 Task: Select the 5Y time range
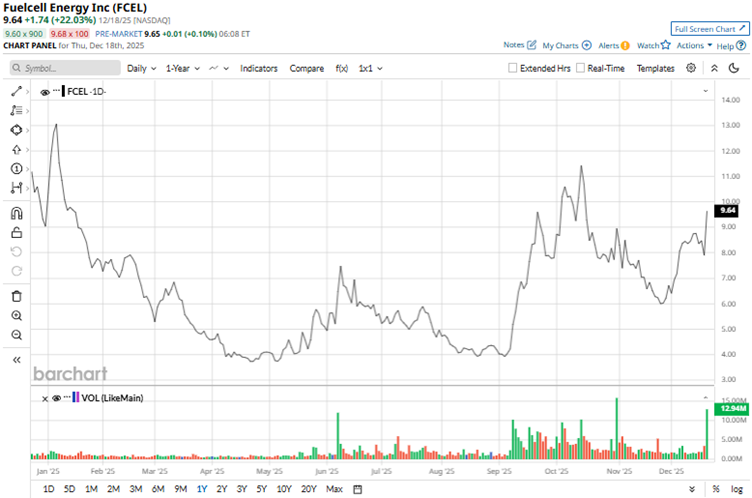click(261, 489)
